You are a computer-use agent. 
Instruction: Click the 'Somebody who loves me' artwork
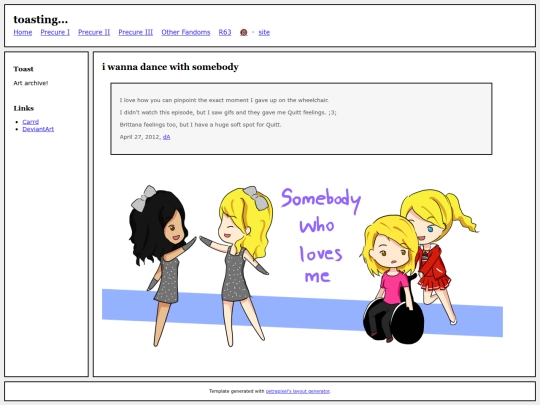(302, 266)
